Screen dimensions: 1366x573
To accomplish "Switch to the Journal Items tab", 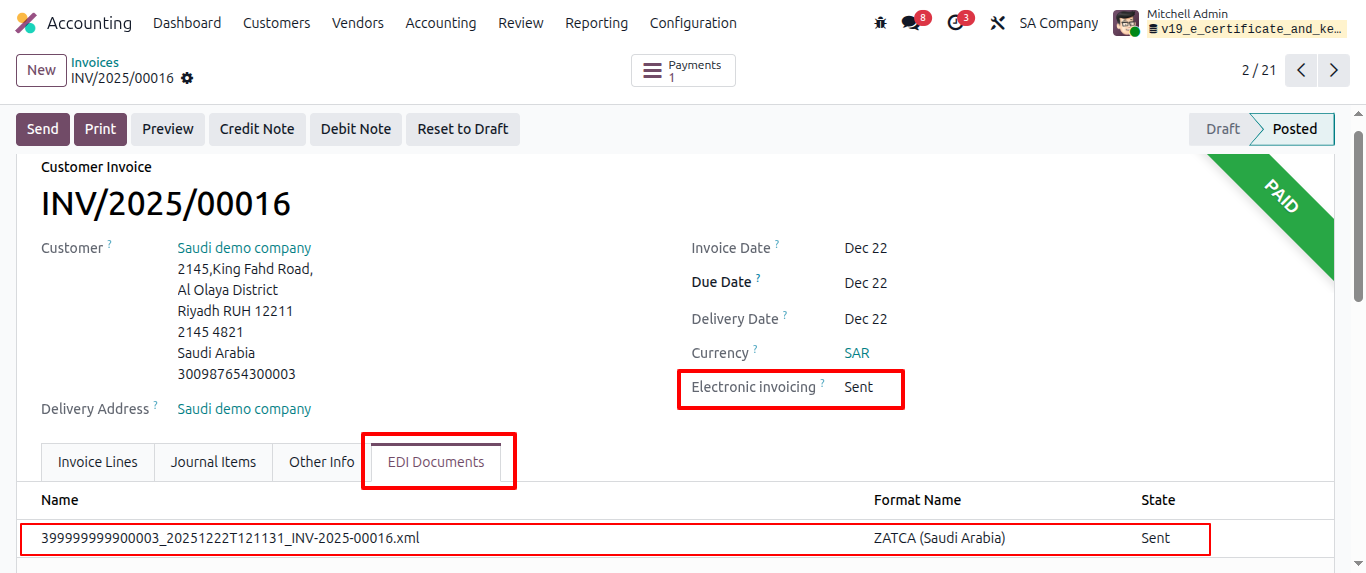I will tap(213, 462).
